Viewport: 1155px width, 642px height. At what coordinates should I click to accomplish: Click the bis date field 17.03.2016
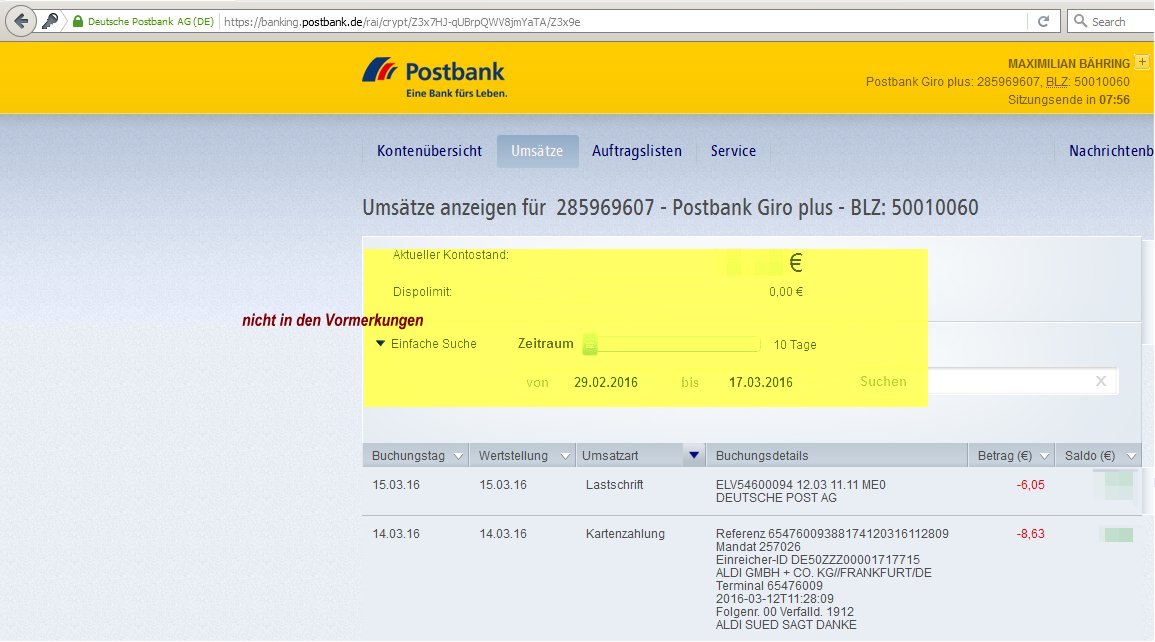coord(761,382)
